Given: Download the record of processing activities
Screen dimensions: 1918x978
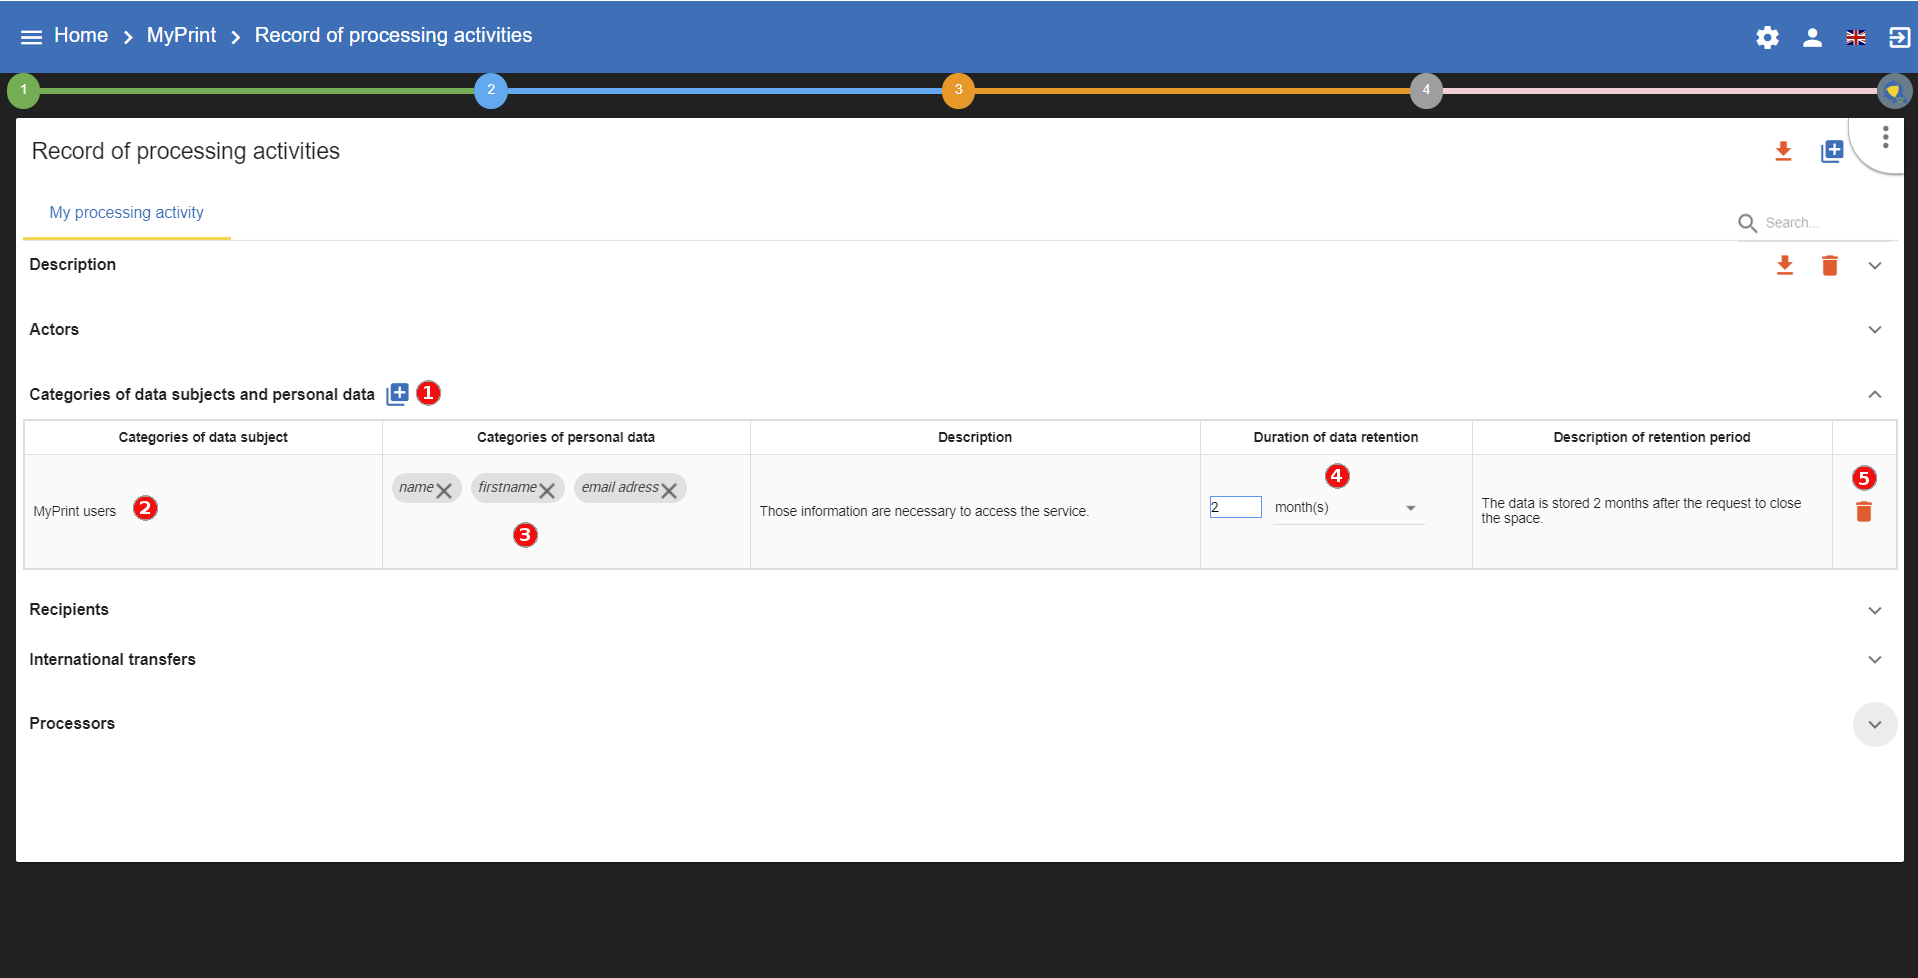Looking at the screenshot, I should (x=1783, y=151).
